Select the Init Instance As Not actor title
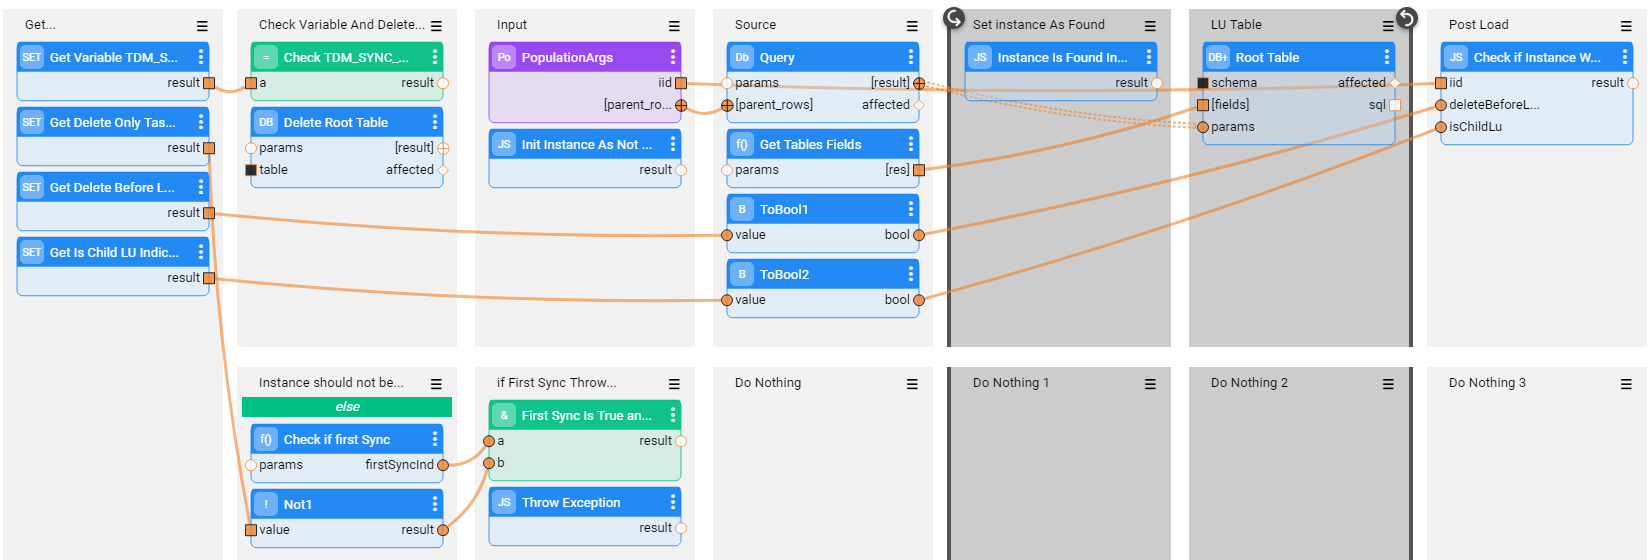This screenshot has height=560, width=1651. (x=586, y=144)
